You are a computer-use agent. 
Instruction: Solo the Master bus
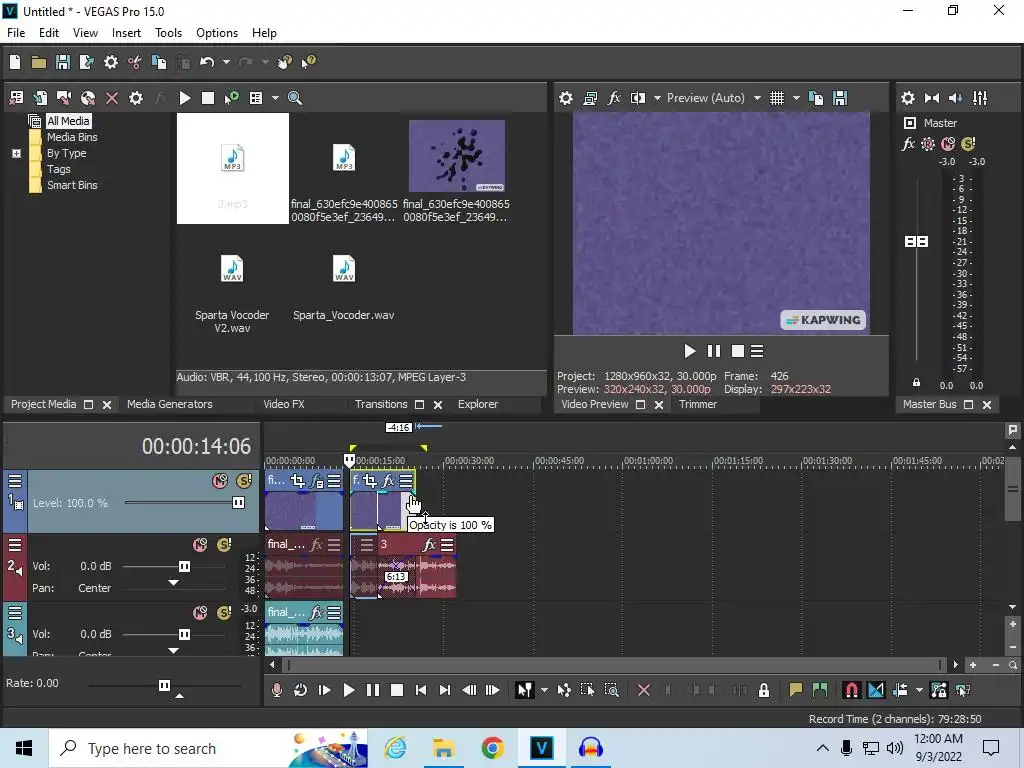click(x=968, y=144)
